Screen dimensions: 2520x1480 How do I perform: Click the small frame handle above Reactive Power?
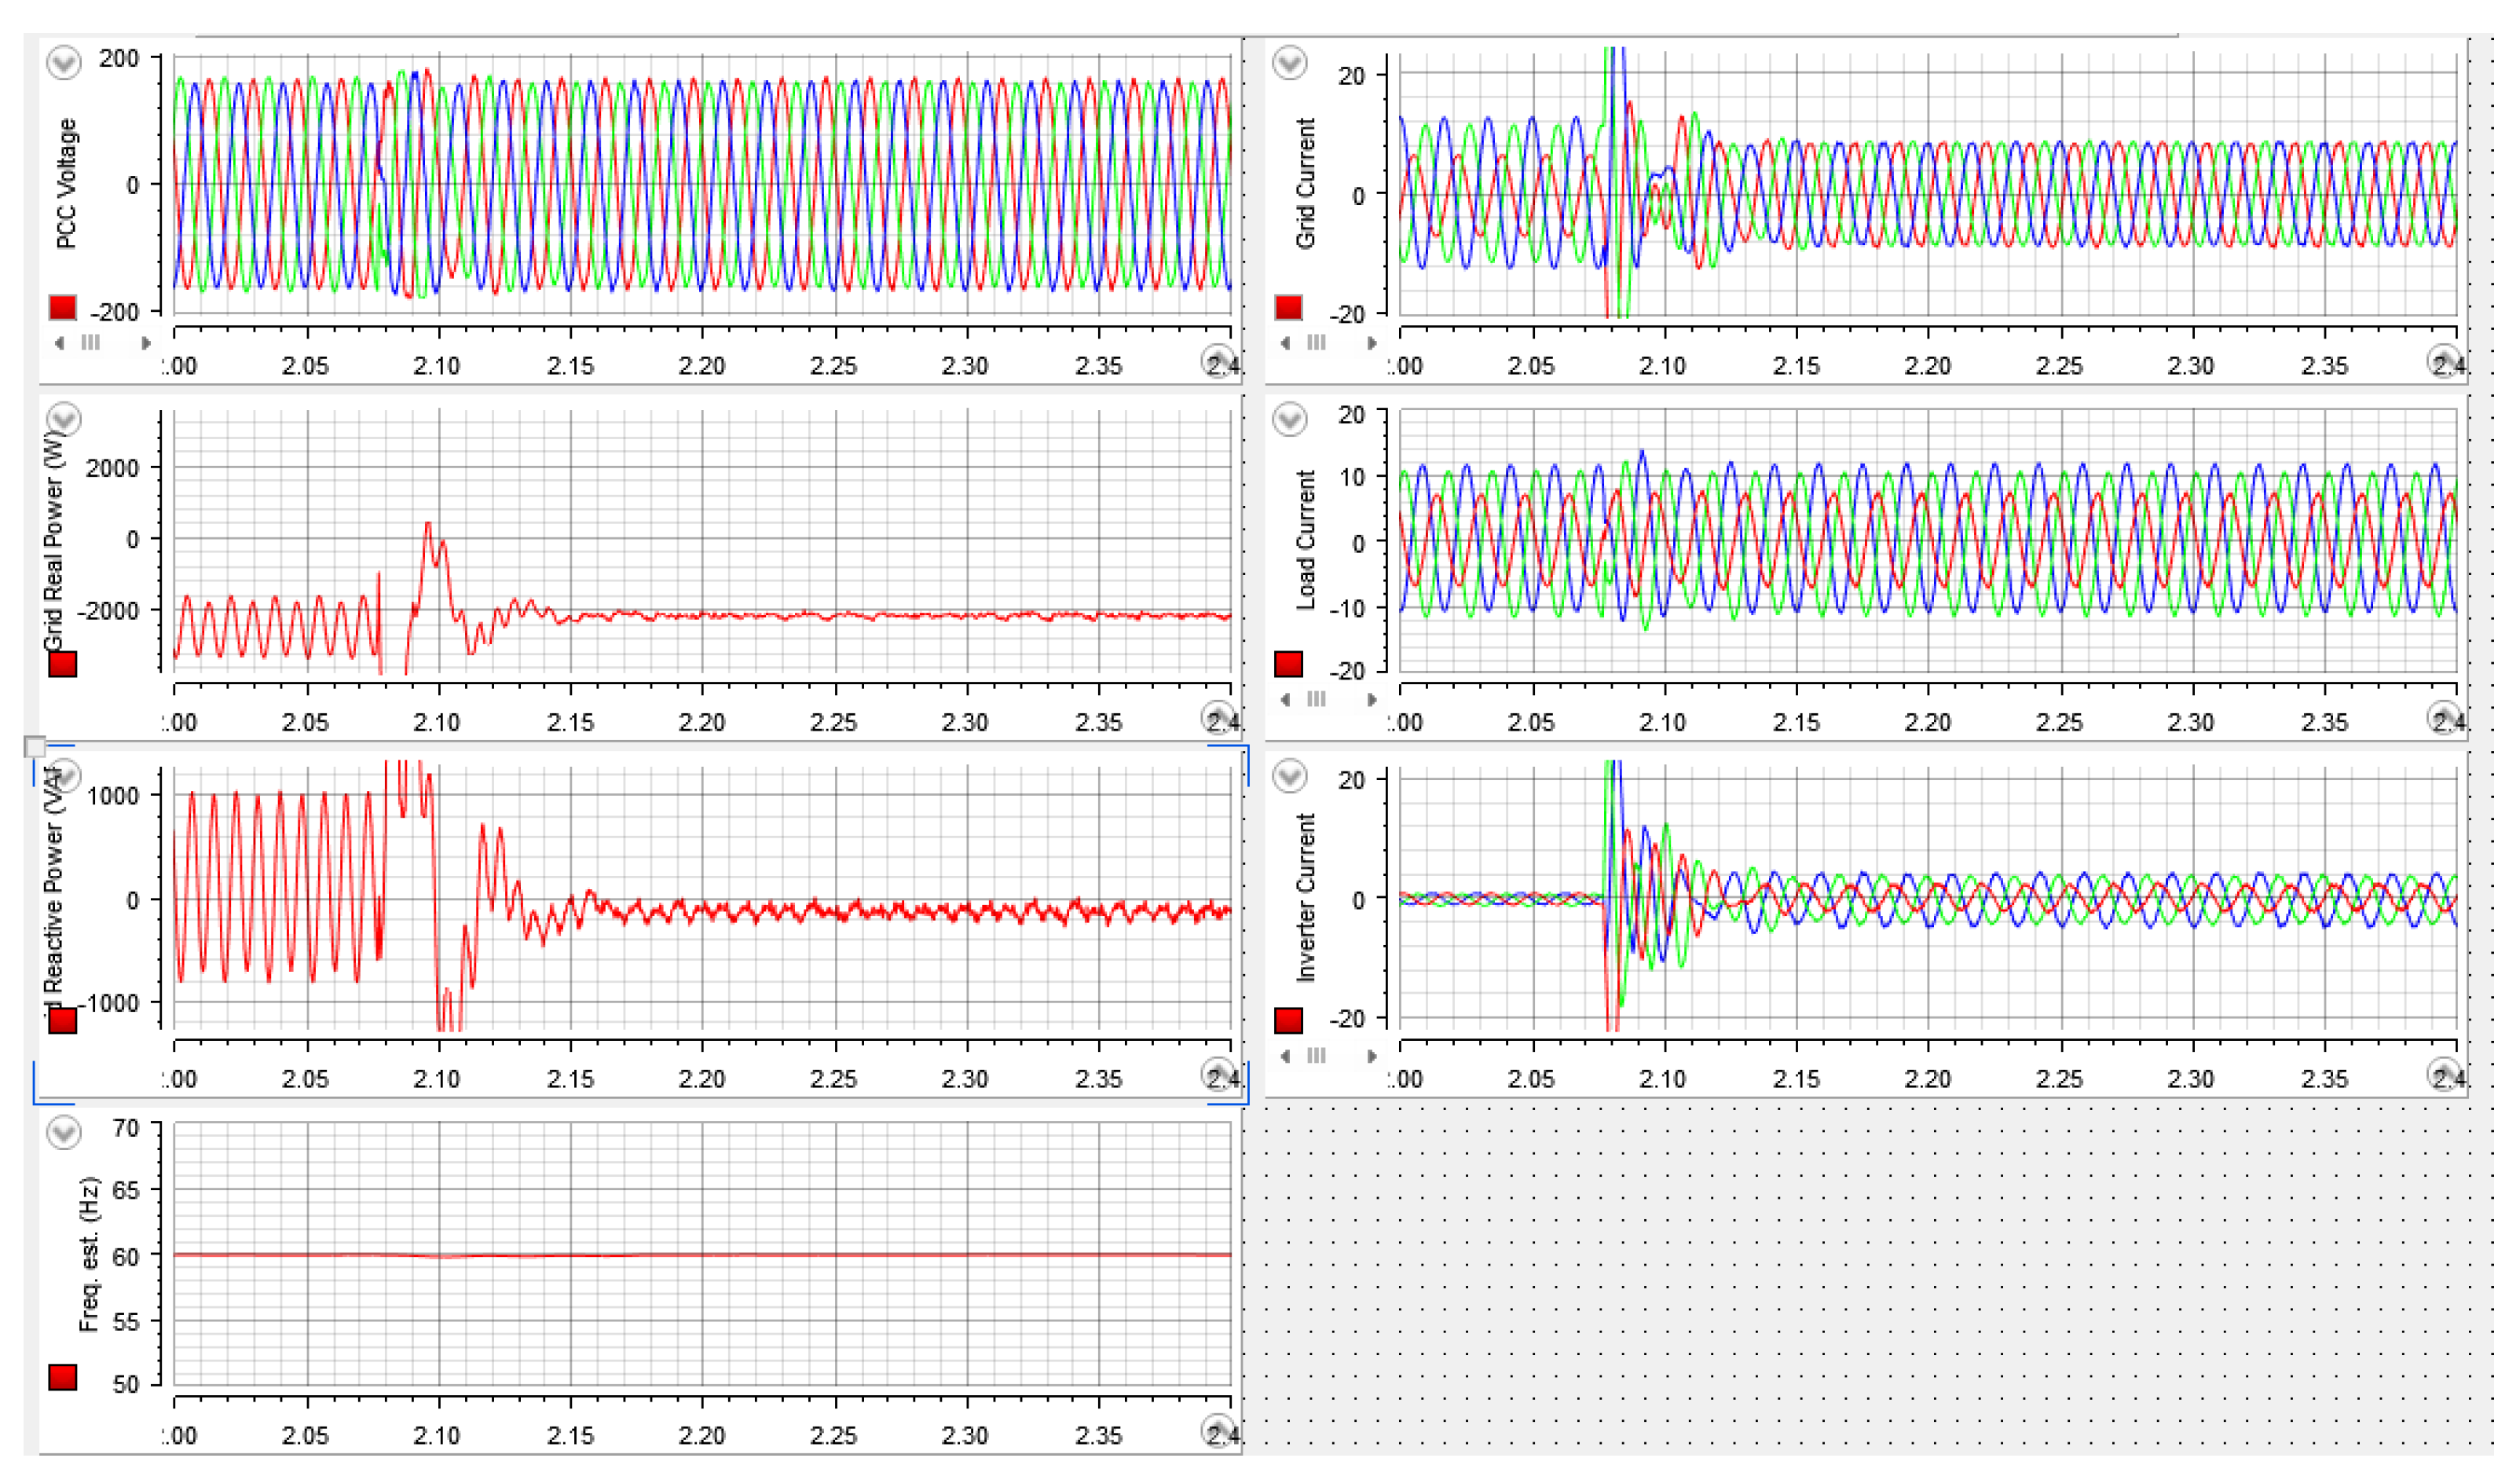[x=34, y=747]
